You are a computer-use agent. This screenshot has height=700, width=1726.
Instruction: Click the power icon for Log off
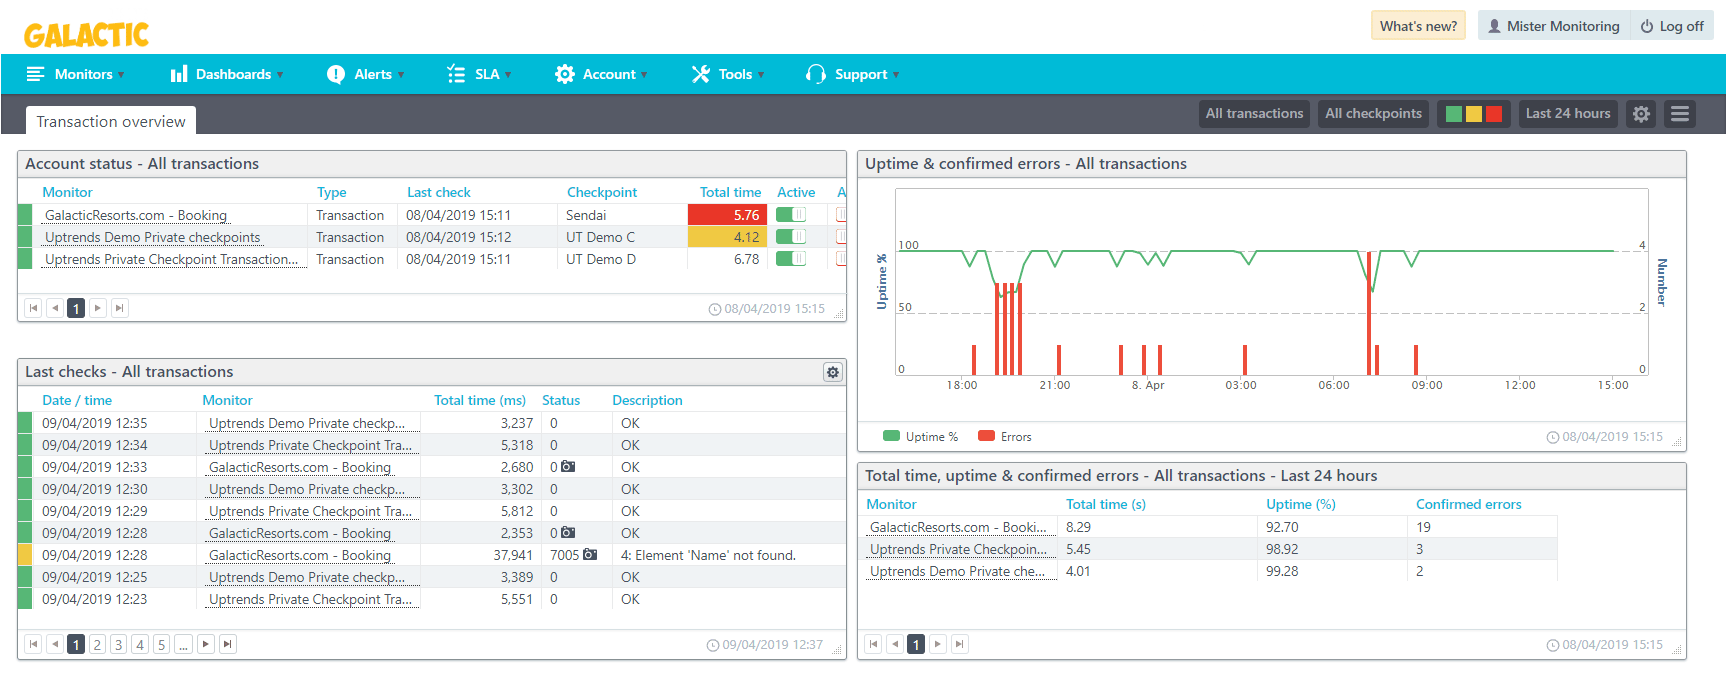pyautogui.click(x=1646, y=27)
